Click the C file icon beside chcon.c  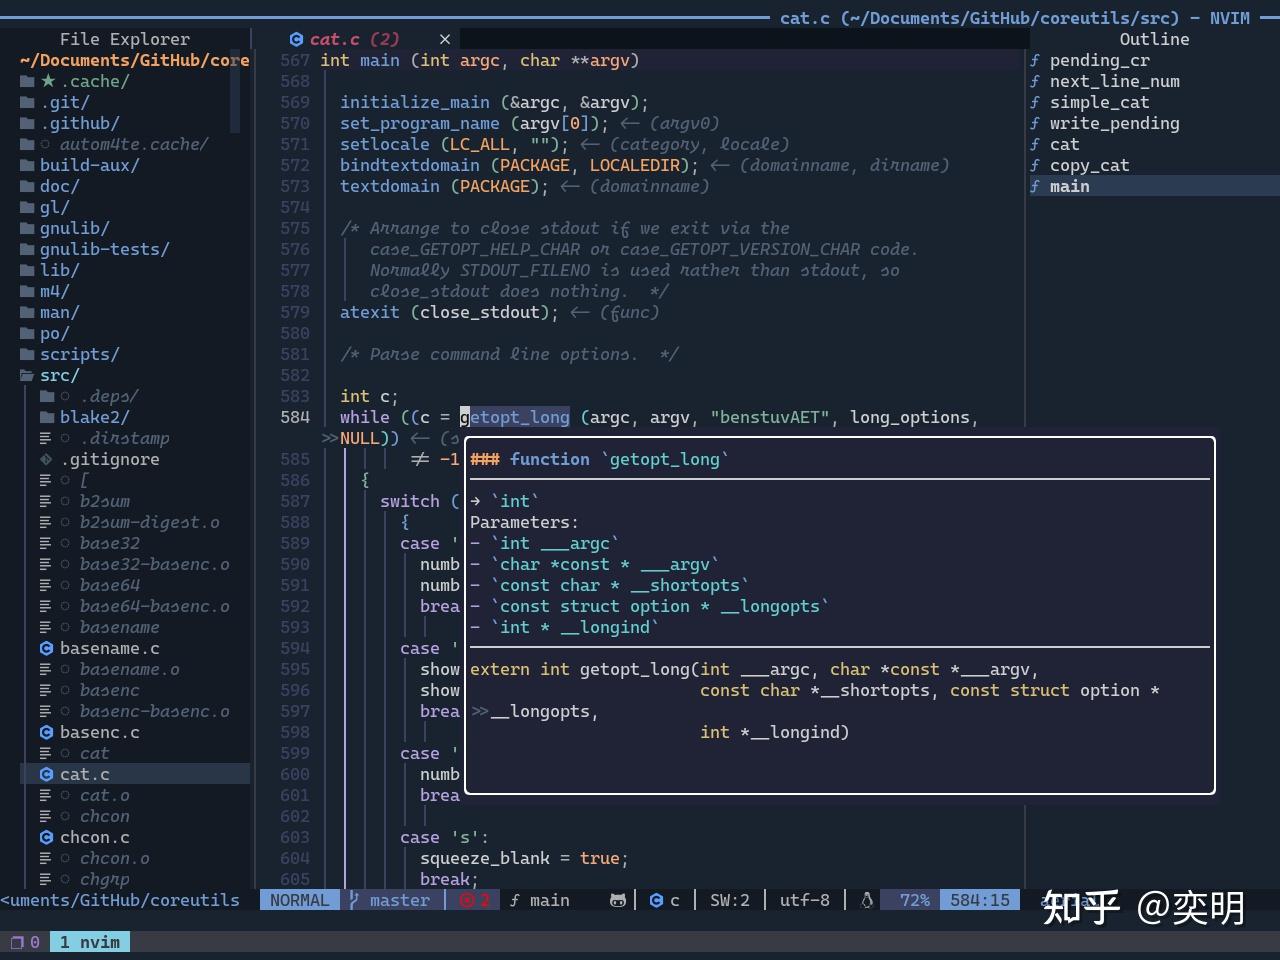(46, 837)
